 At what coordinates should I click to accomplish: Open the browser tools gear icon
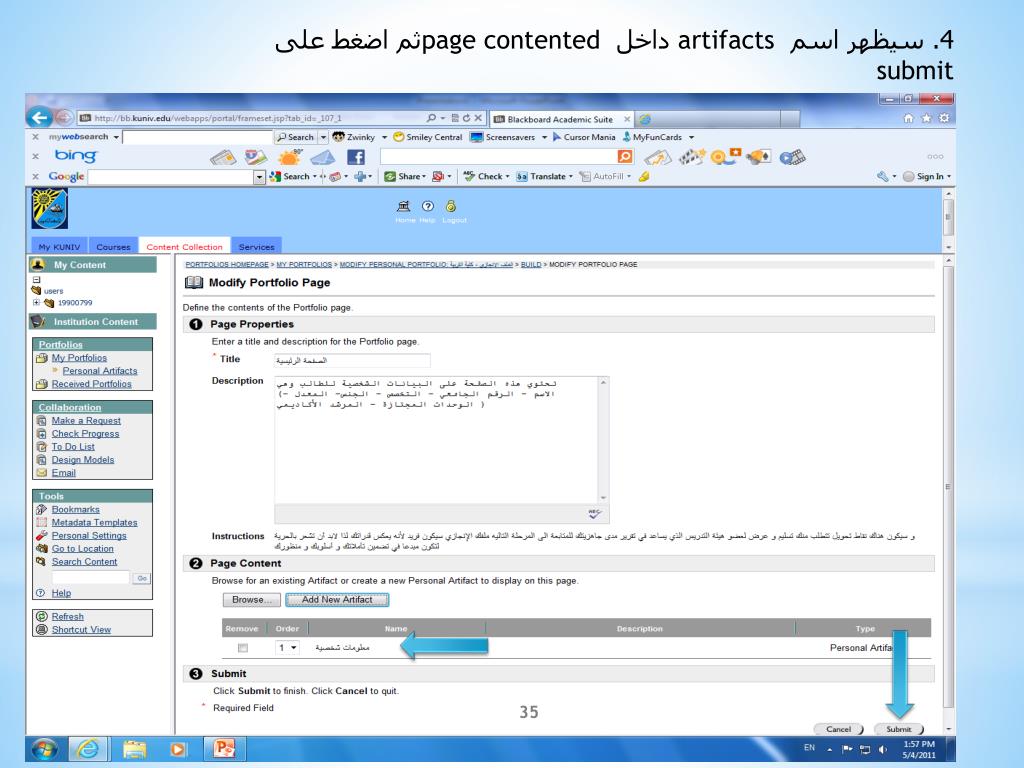(x=944, y=118)
